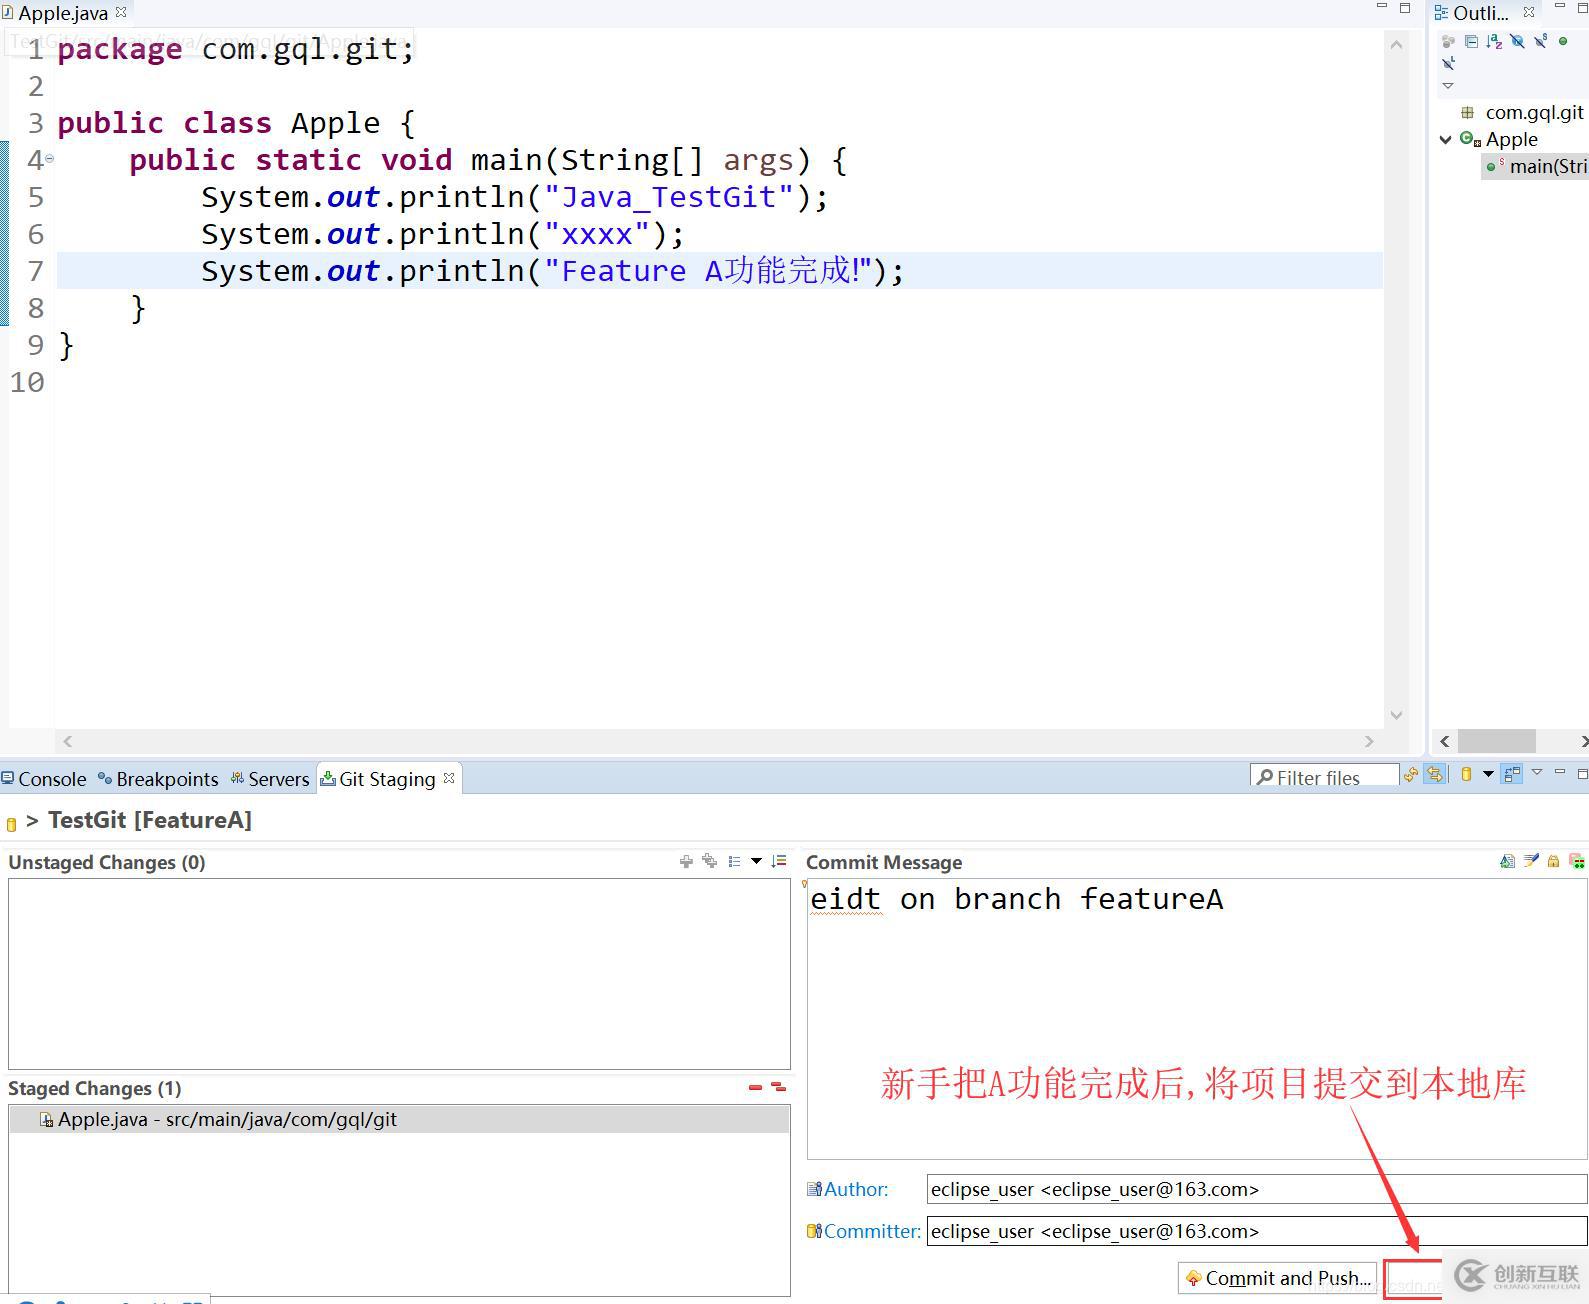Open the Outline view menu triangle
1589x1304 pixels.
point(1448,86)
